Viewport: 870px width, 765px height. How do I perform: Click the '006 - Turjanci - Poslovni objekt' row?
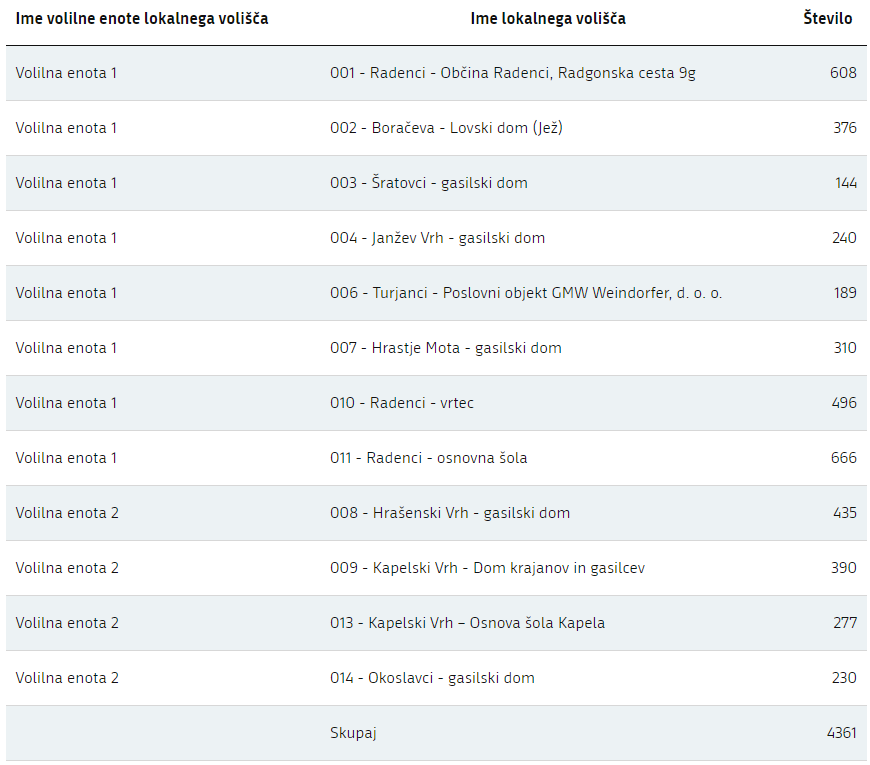(x=526, y=293)
